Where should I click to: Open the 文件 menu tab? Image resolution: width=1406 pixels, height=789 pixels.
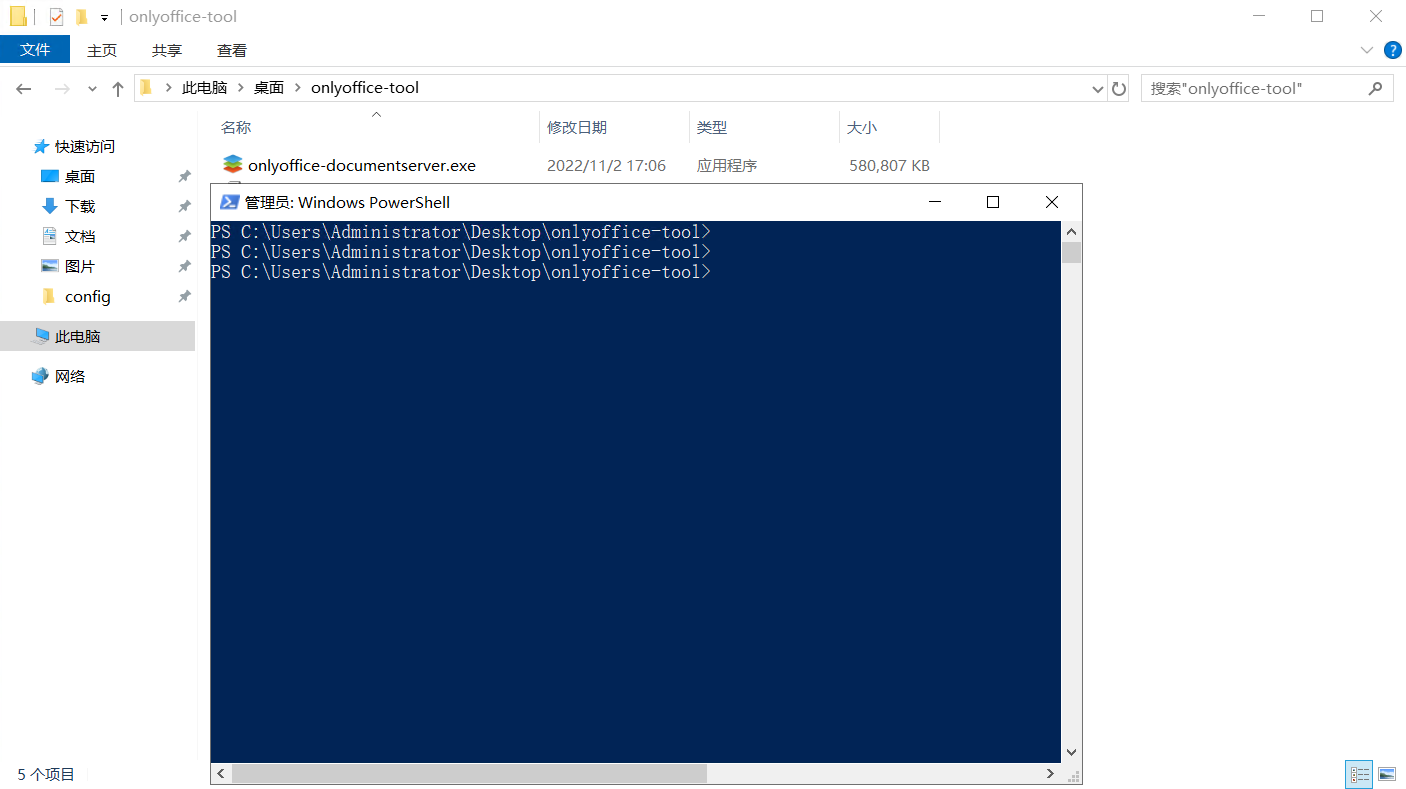click(35, 49)
